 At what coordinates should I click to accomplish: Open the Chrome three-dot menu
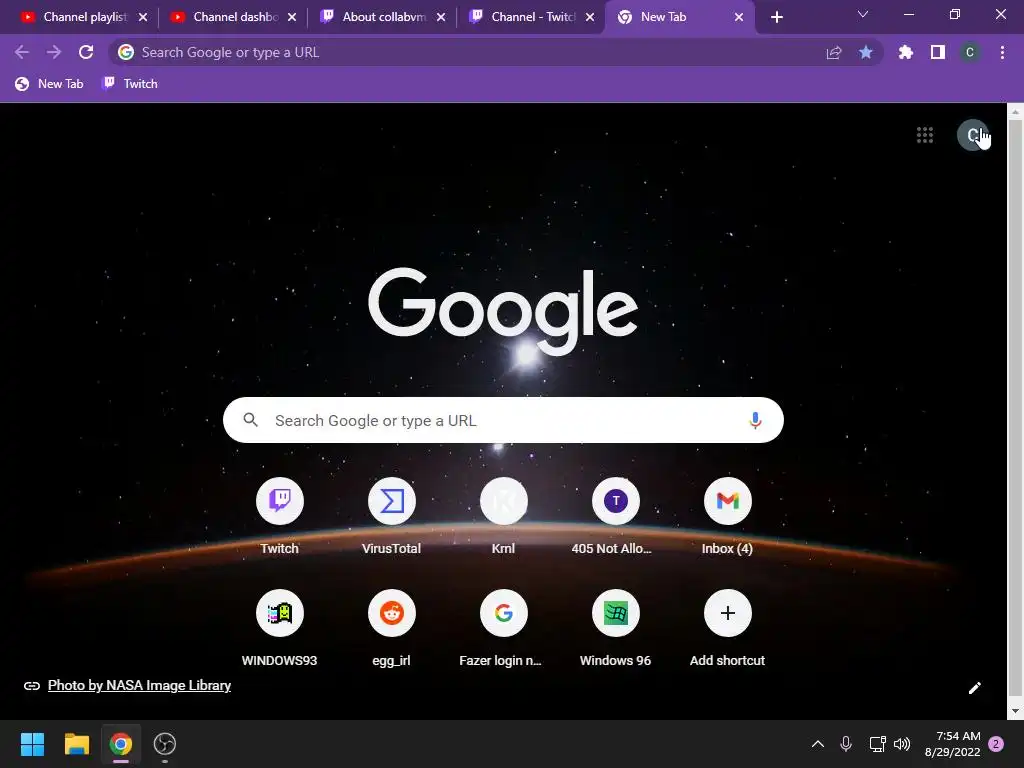pyautogui.click(x=1002, y=52)
